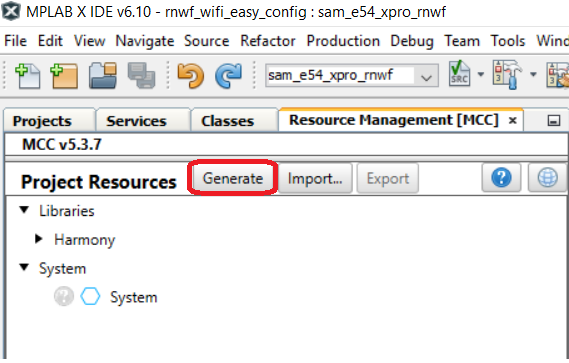This screenshot has width=569, height=363.
Task: Open Project using folder icon
Action: pos(103,76)
